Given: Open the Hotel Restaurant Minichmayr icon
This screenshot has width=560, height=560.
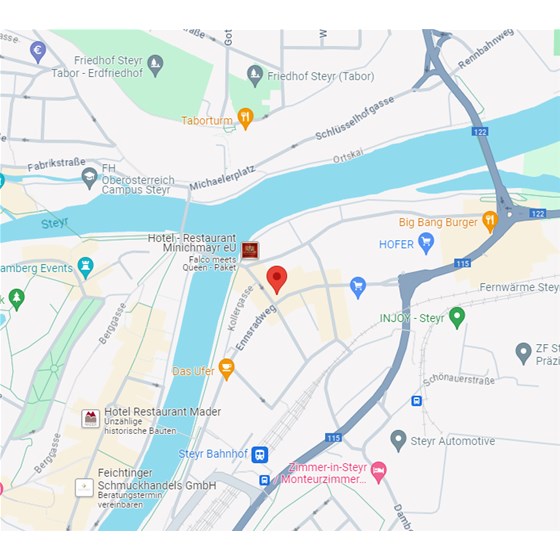Looking at the screenshot, I should tap(250, 250).
